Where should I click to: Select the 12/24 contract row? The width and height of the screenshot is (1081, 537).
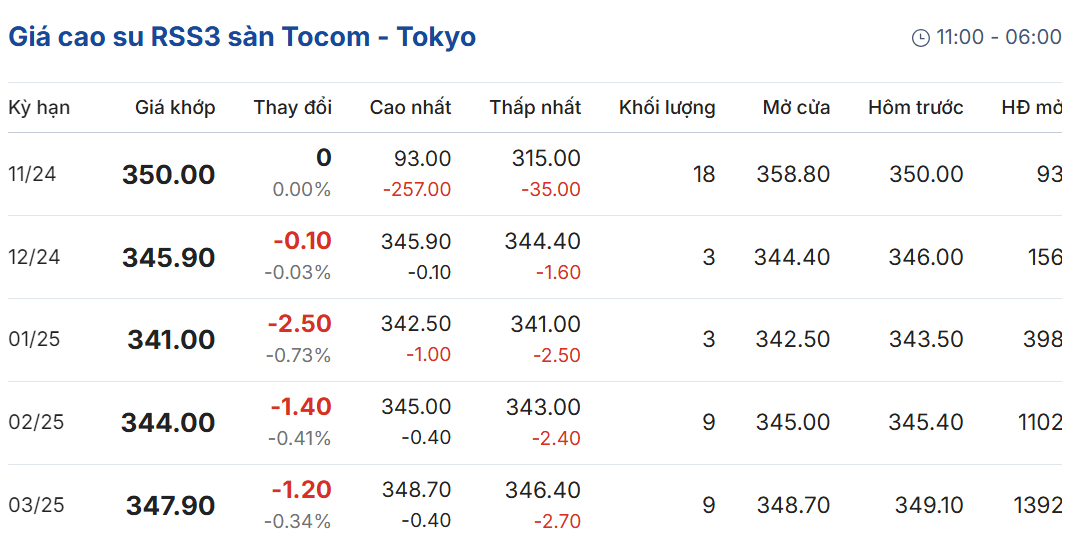point(535,257)
